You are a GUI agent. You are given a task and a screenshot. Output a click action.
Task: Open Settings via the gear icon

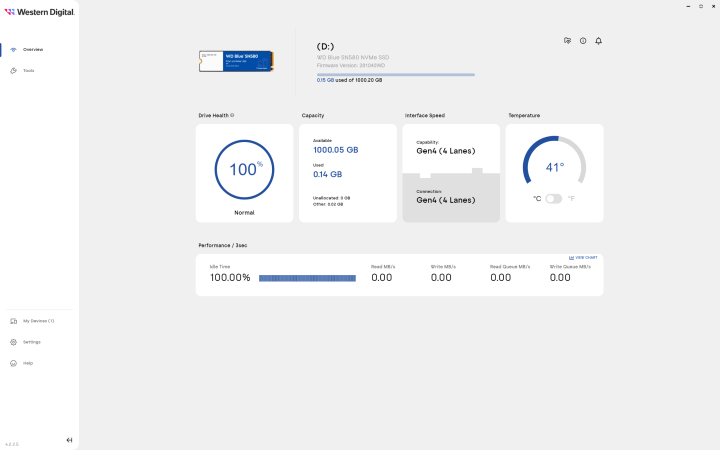pos(13,342)
